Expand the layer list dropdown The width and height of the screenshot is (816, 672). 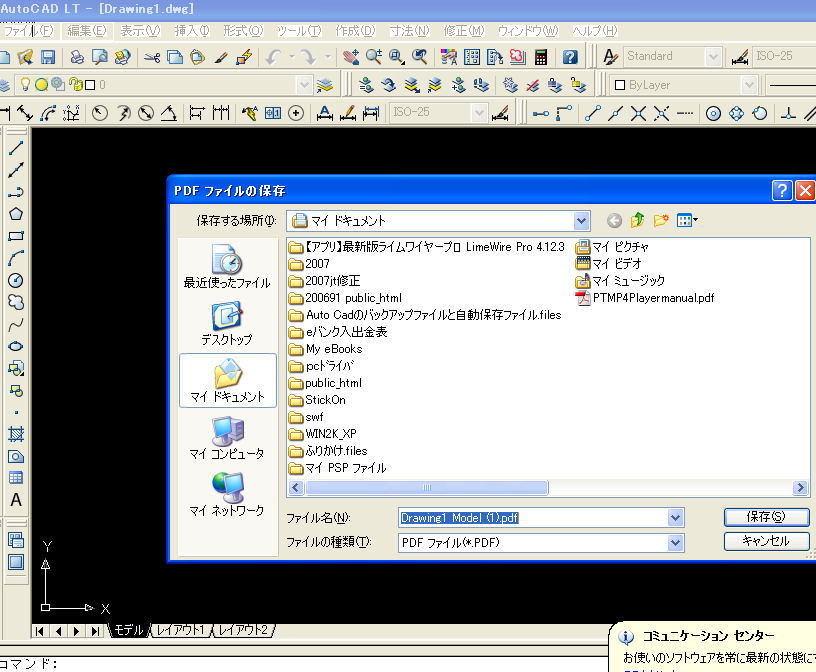[x=304, y=84]
